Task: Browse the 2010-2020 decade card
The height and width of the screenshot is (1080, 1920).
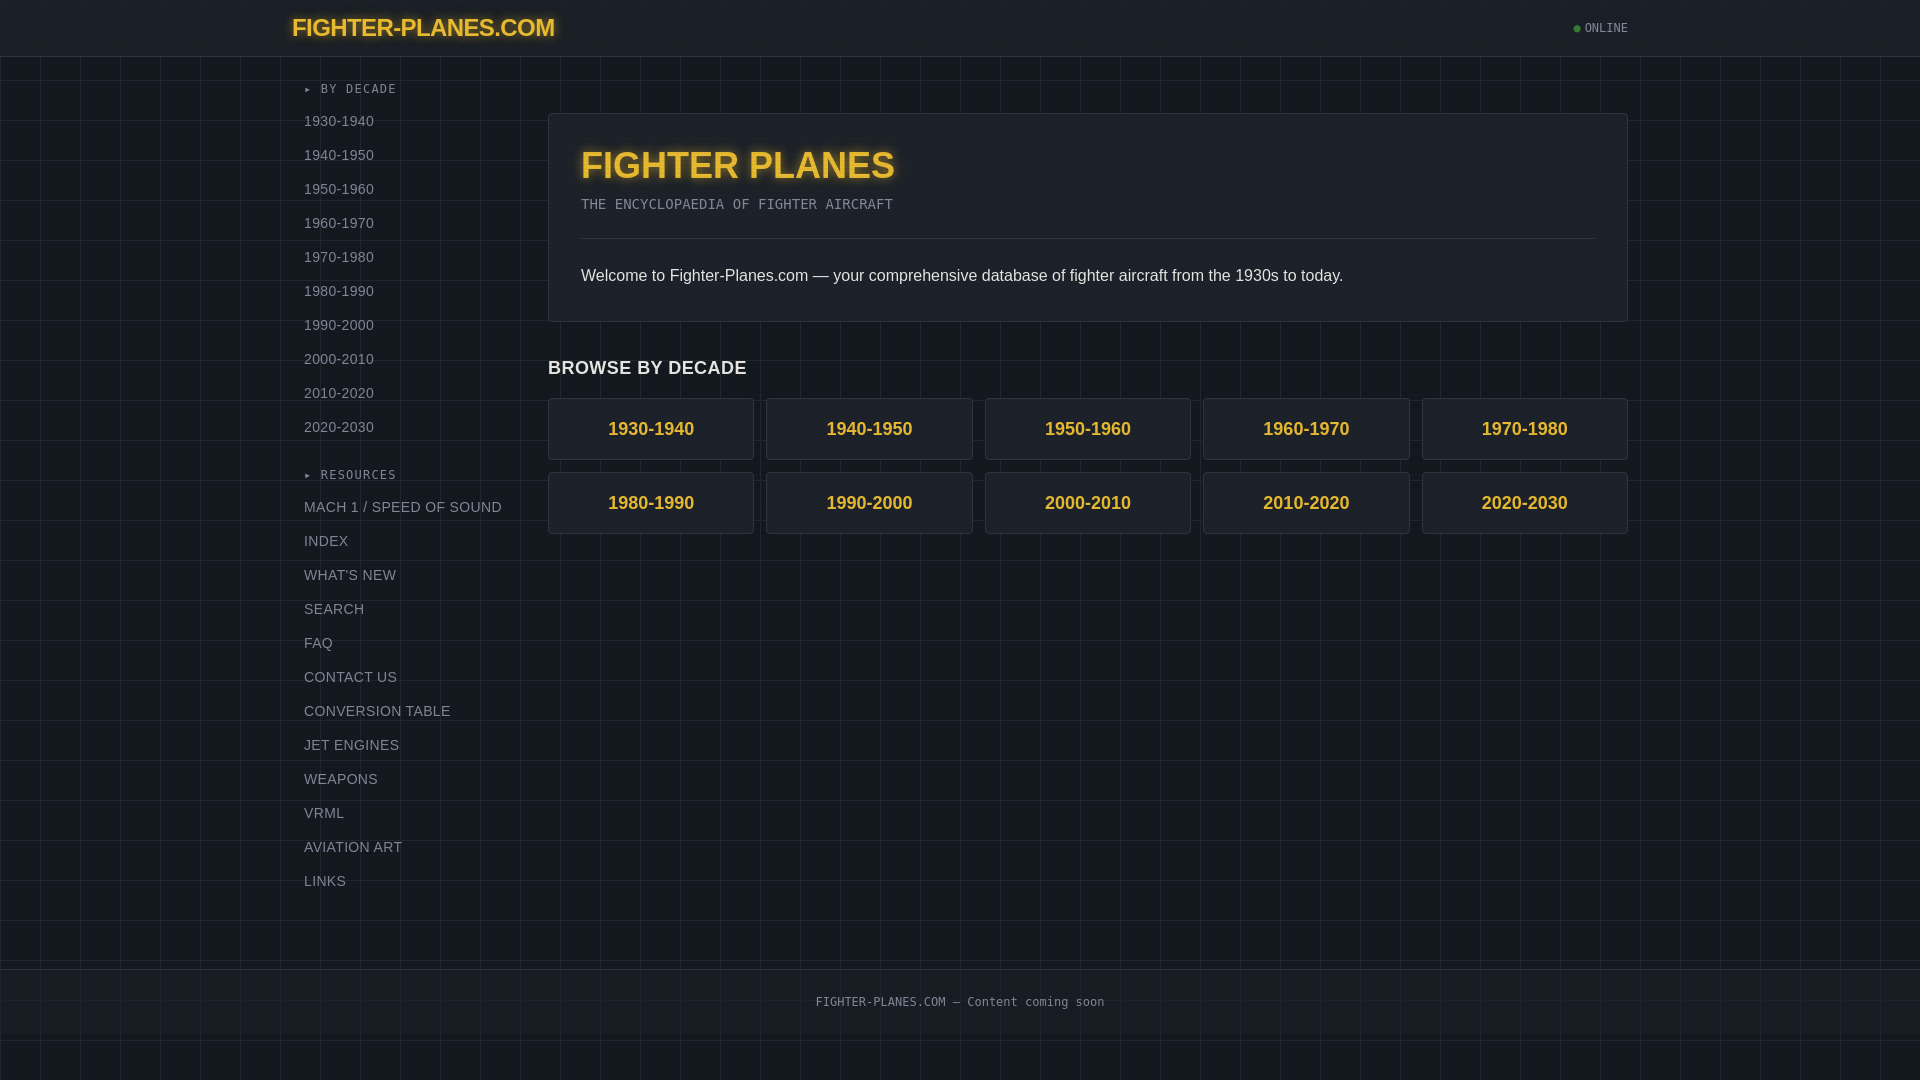Action: point(1306,503)
